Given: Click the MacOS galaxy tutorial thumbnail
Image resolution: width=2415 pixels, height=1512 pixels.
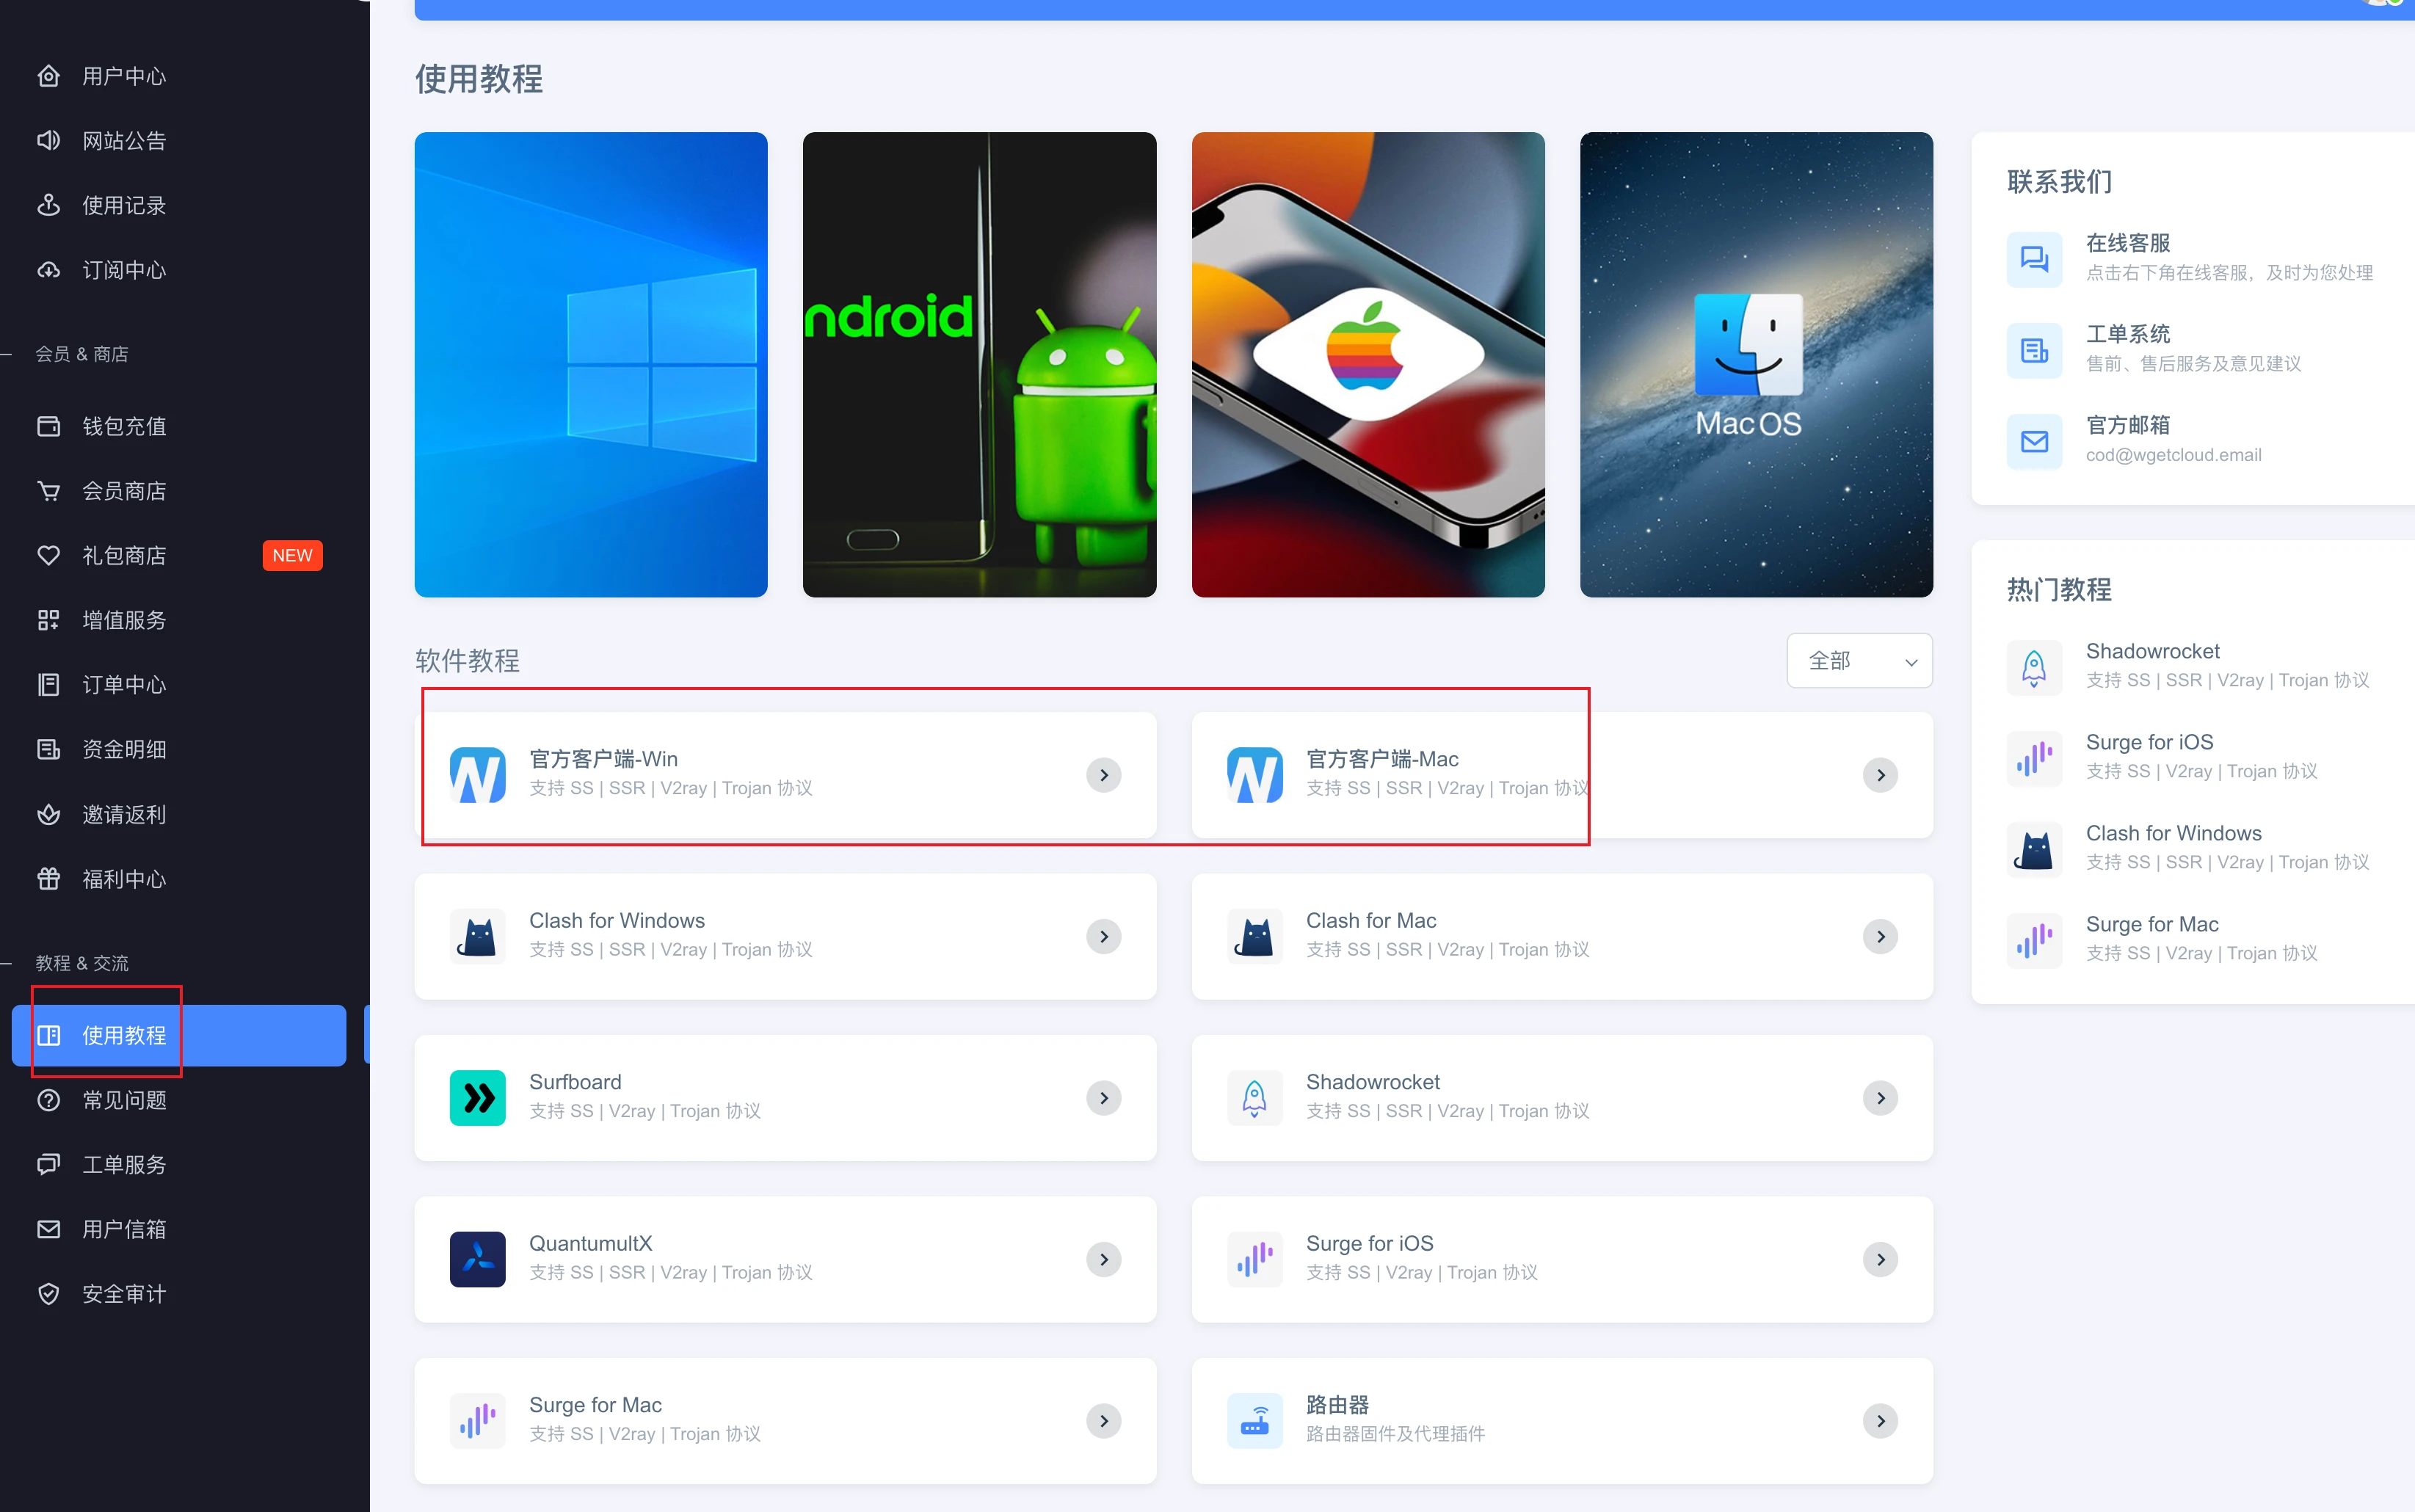Looking at the screenshot, I should pyautogui.click(x=1755, y=365).
